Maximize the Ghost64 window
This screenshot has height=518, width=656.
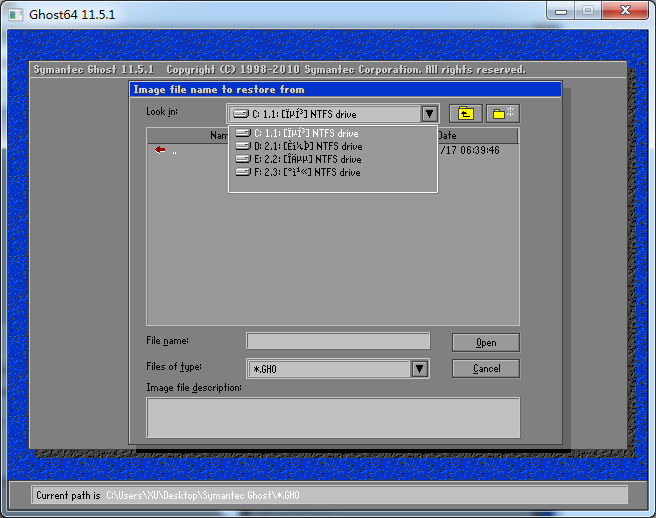tap(588, 11)
